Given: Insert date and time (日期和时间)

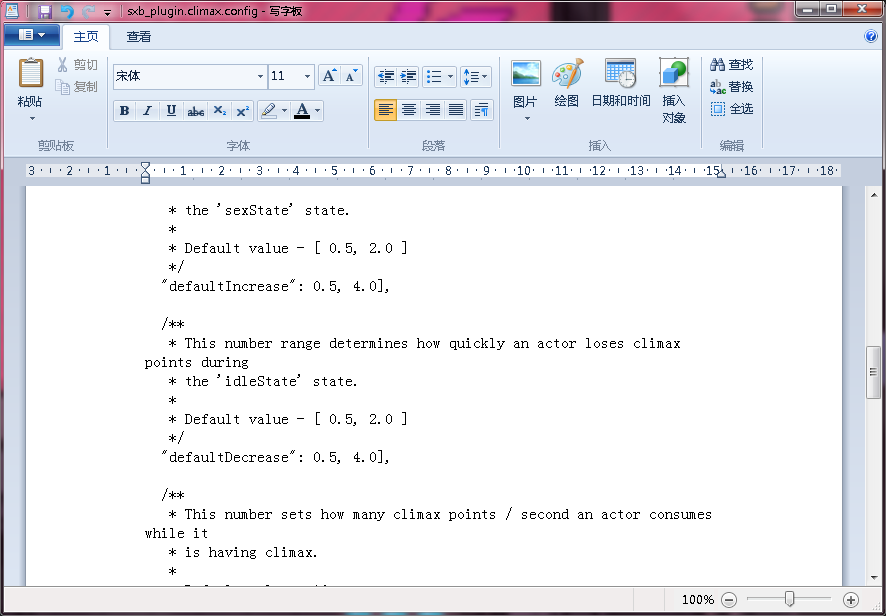Looking at the screenshot, I should pyautogui.click(x=620, y=84).
